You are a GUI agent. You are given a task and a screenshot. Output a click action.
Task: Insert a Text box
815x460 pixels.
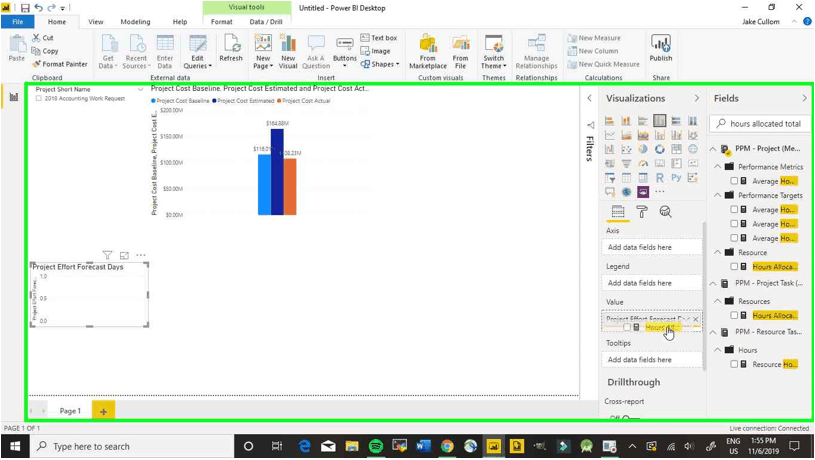click(x=379, y=38)
